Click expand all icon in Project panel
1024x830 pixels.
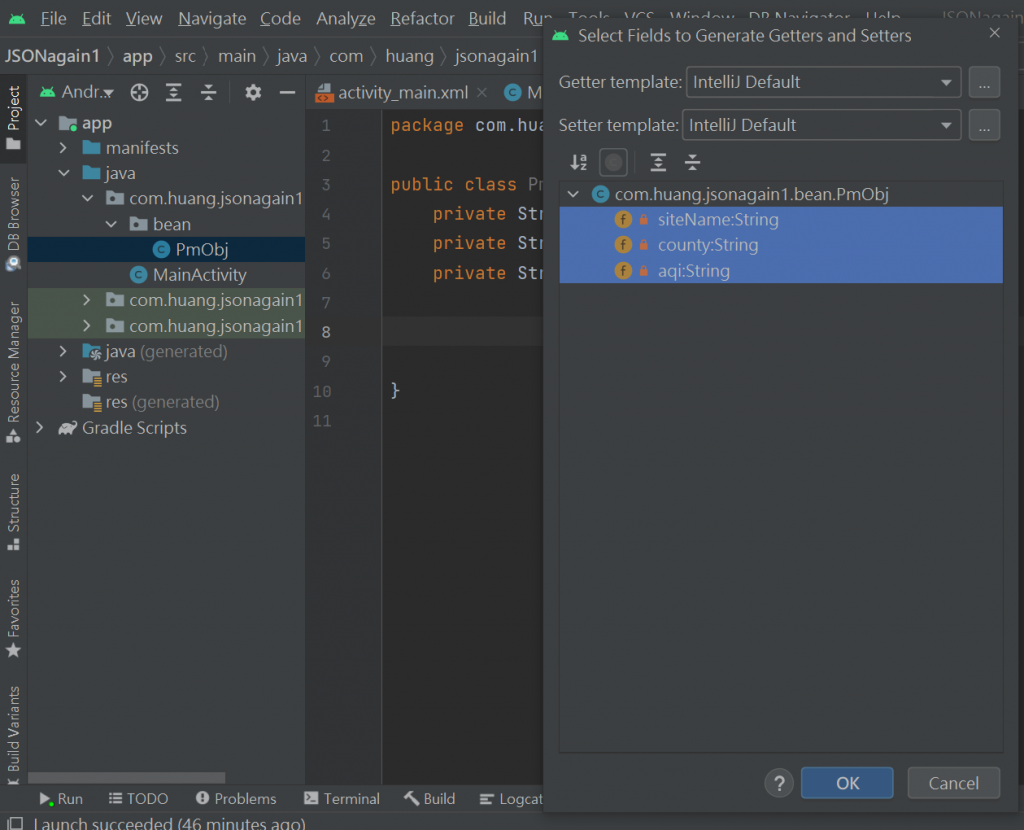(173, 93)
